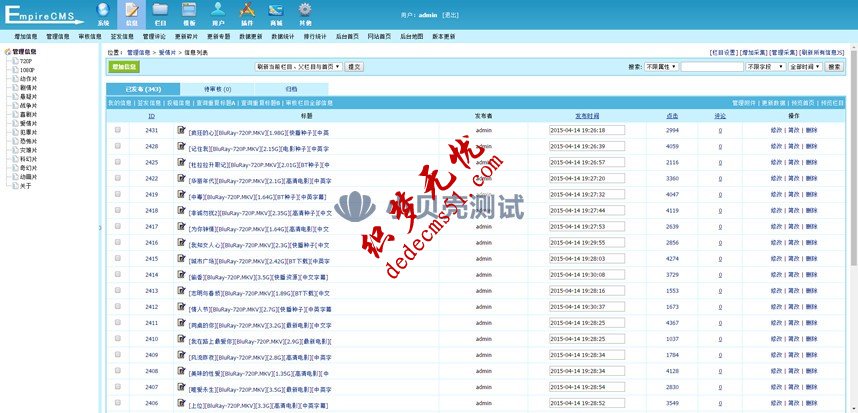
Task: Tick the checkbox for row ID 2417
Action: tap(118, 226)
